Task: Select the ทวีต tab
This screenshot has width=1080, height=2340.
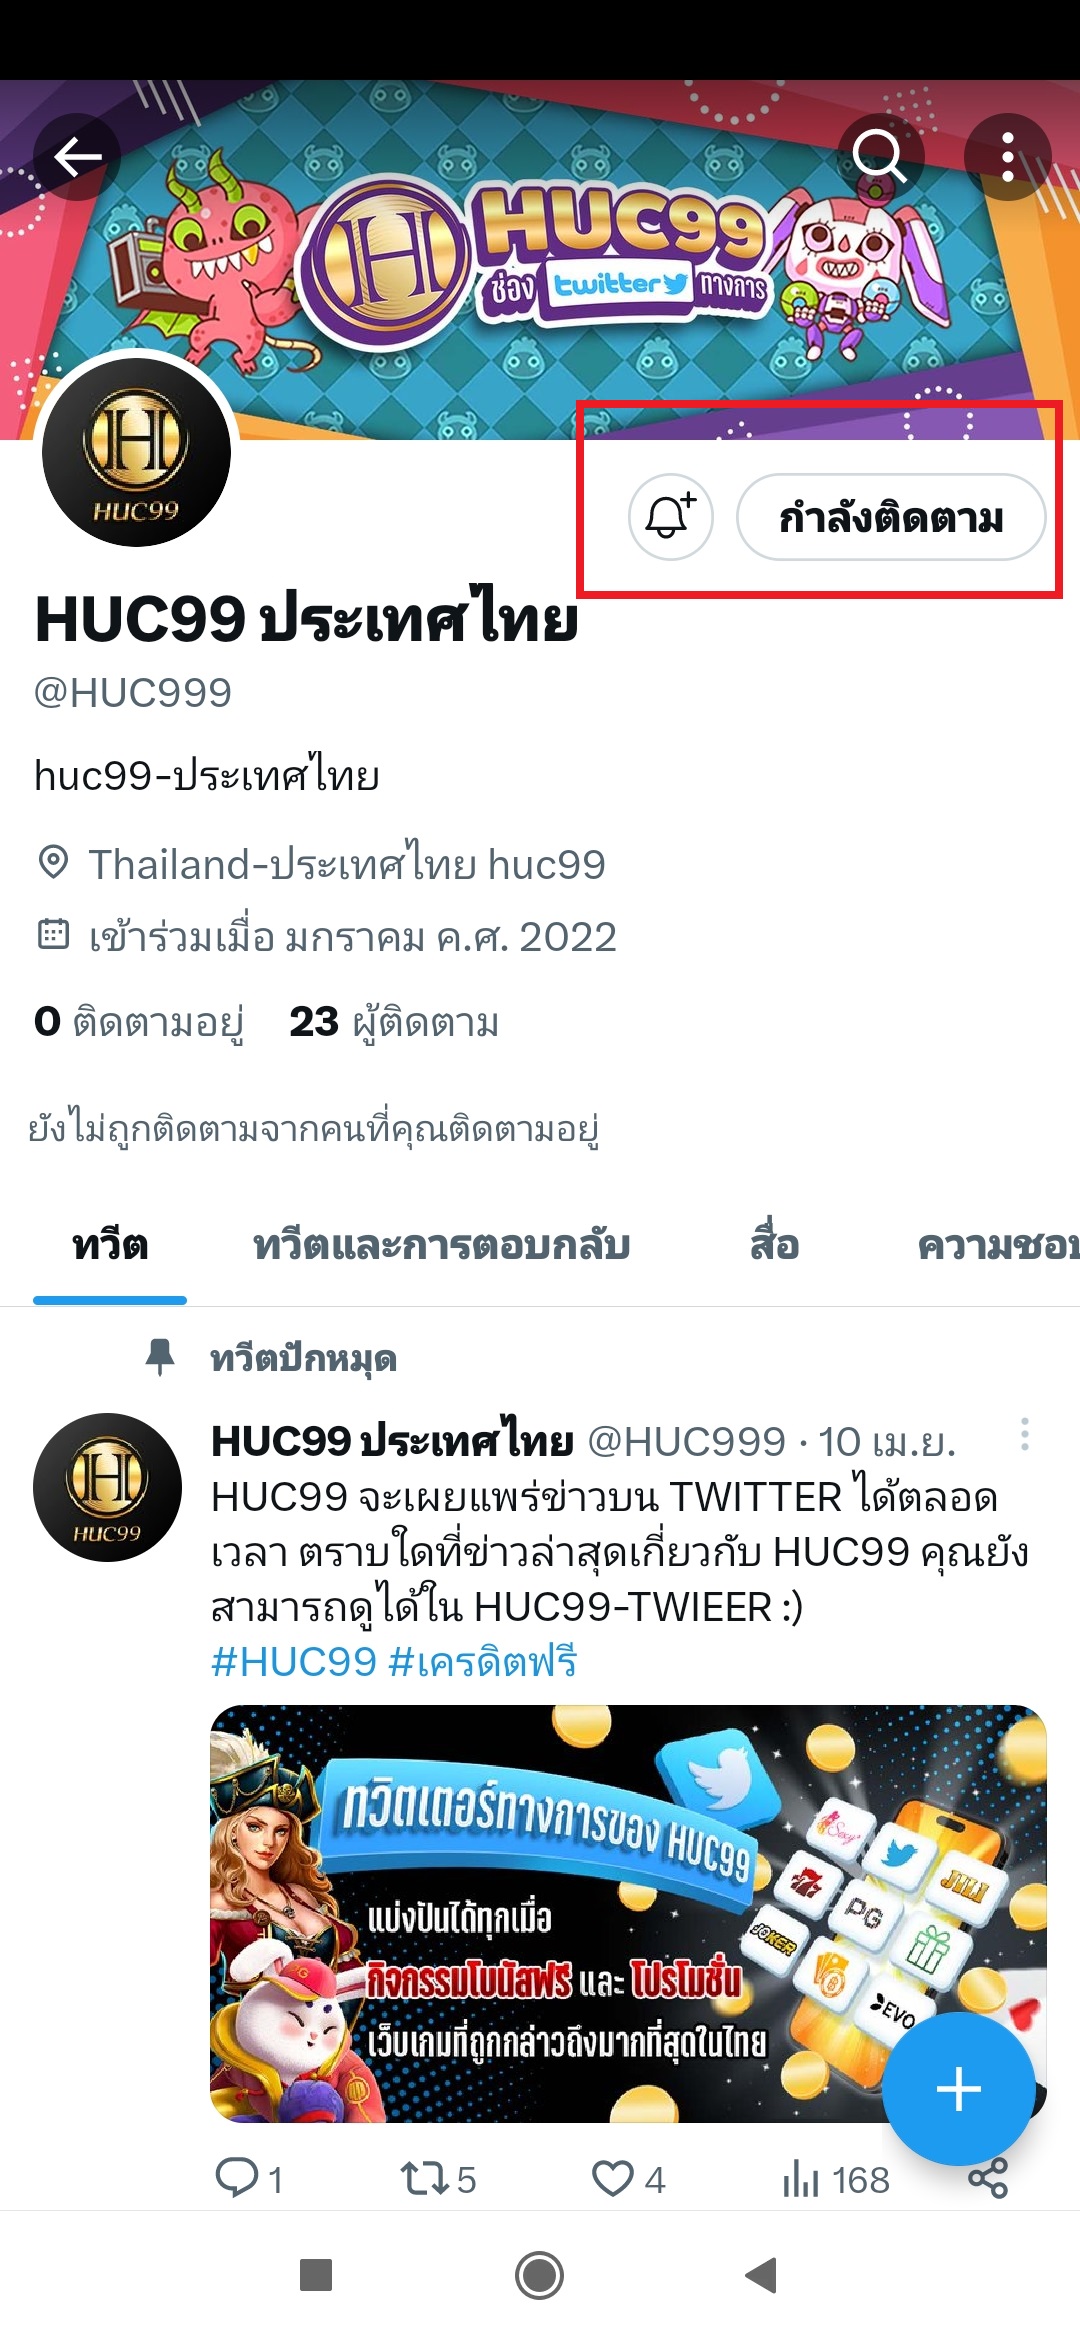Action: 110,1247
